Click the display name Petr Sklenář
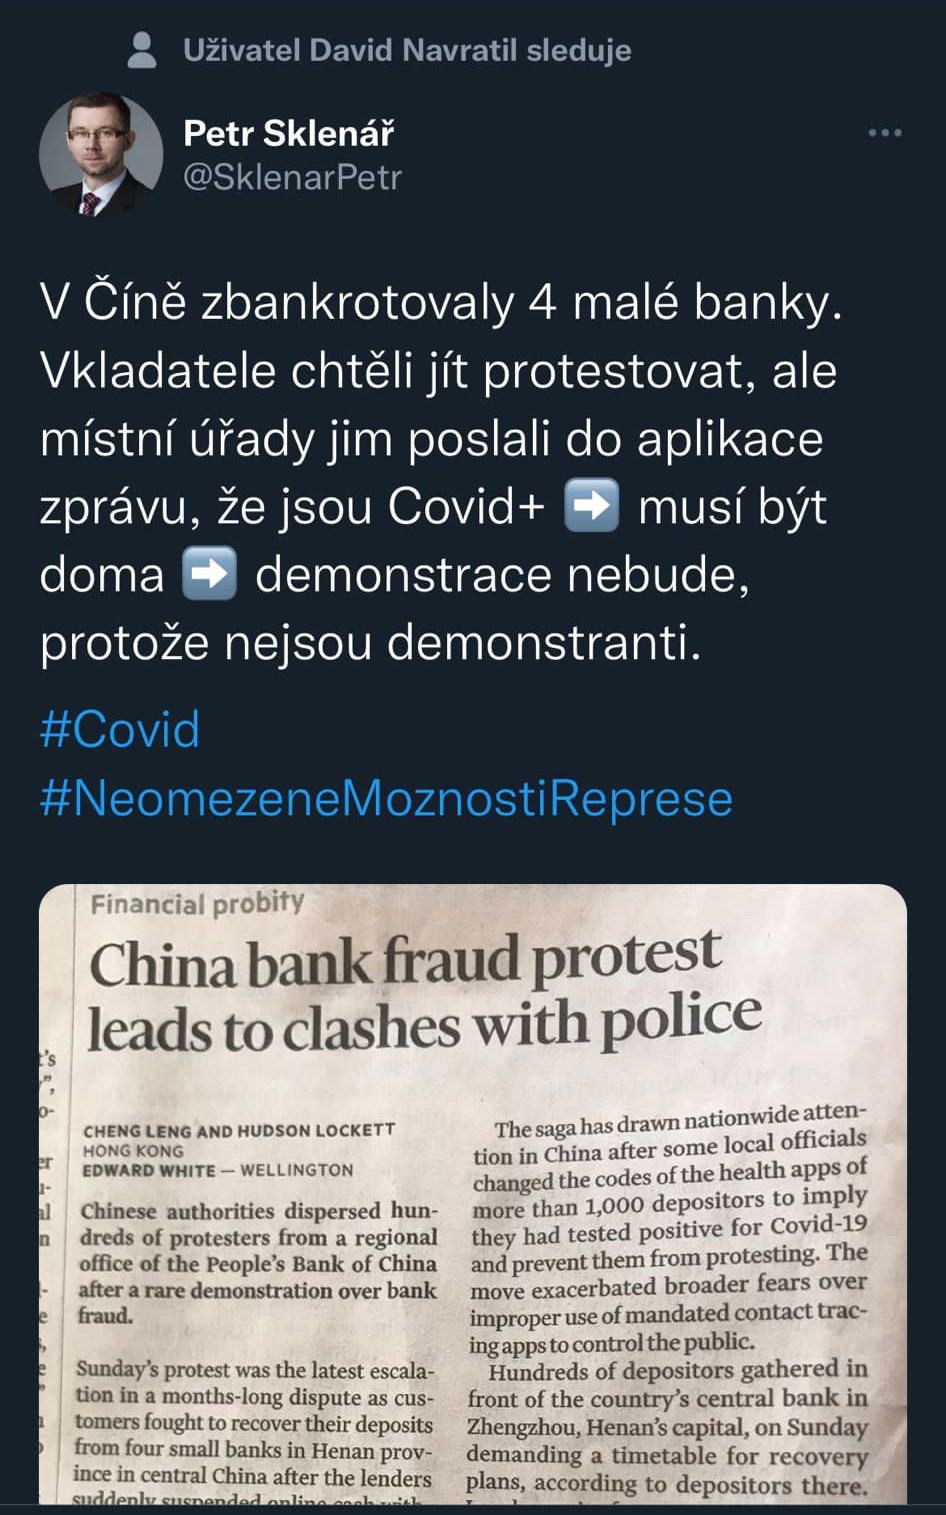The width and height of the screenshot is (946, 1515). (289, 132)
